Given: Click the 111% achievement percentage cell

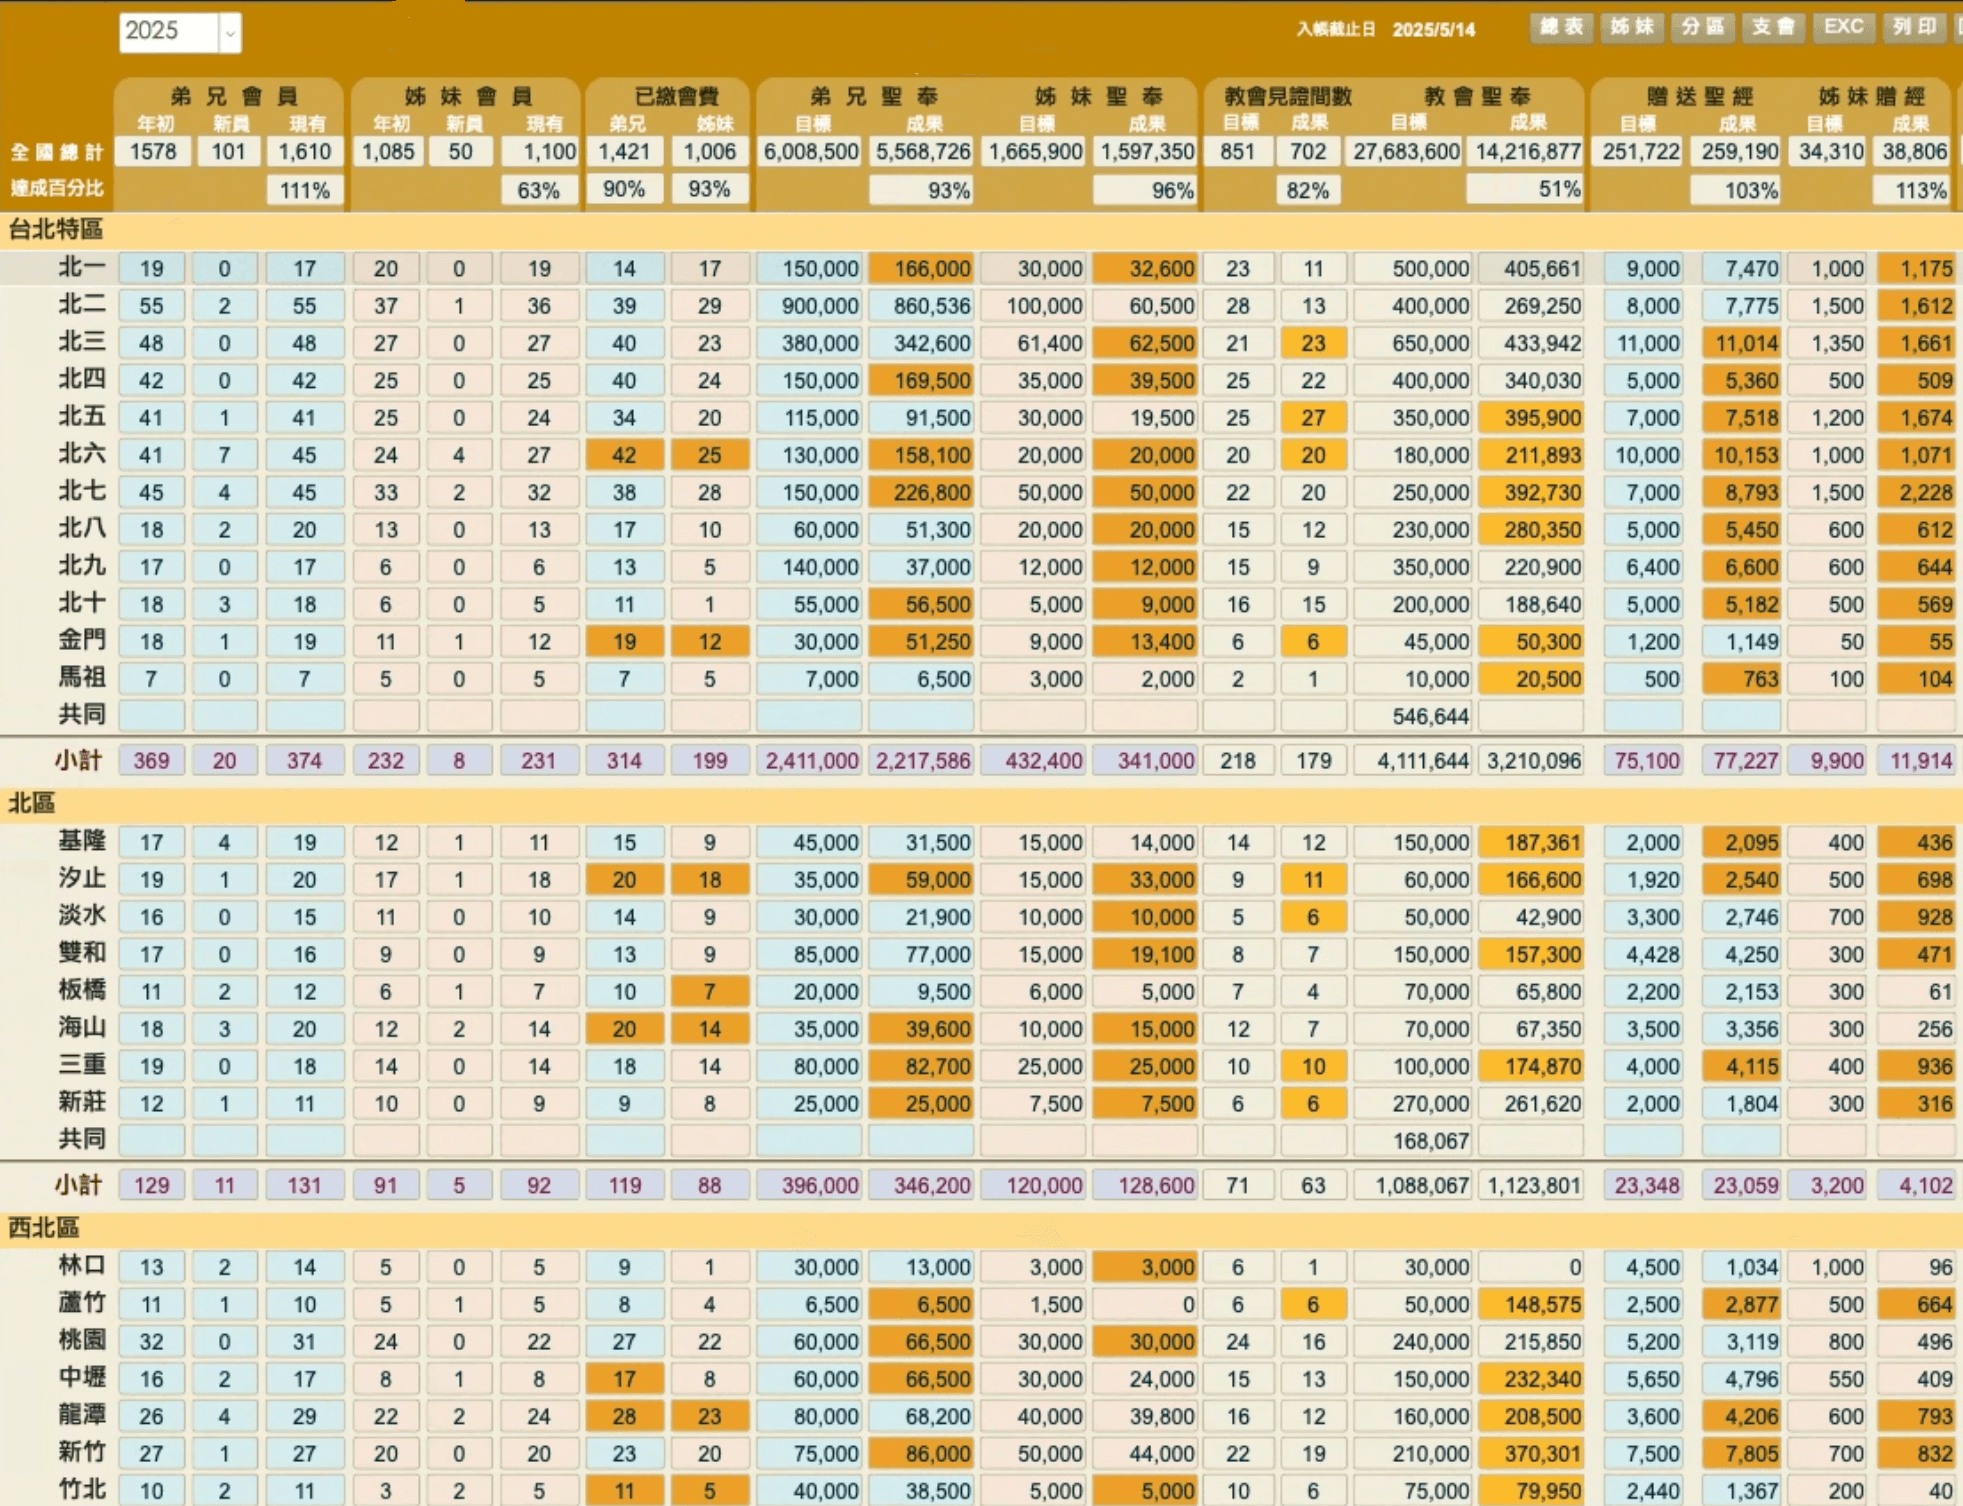Looking at the screenshot, I should click(304, 190).
